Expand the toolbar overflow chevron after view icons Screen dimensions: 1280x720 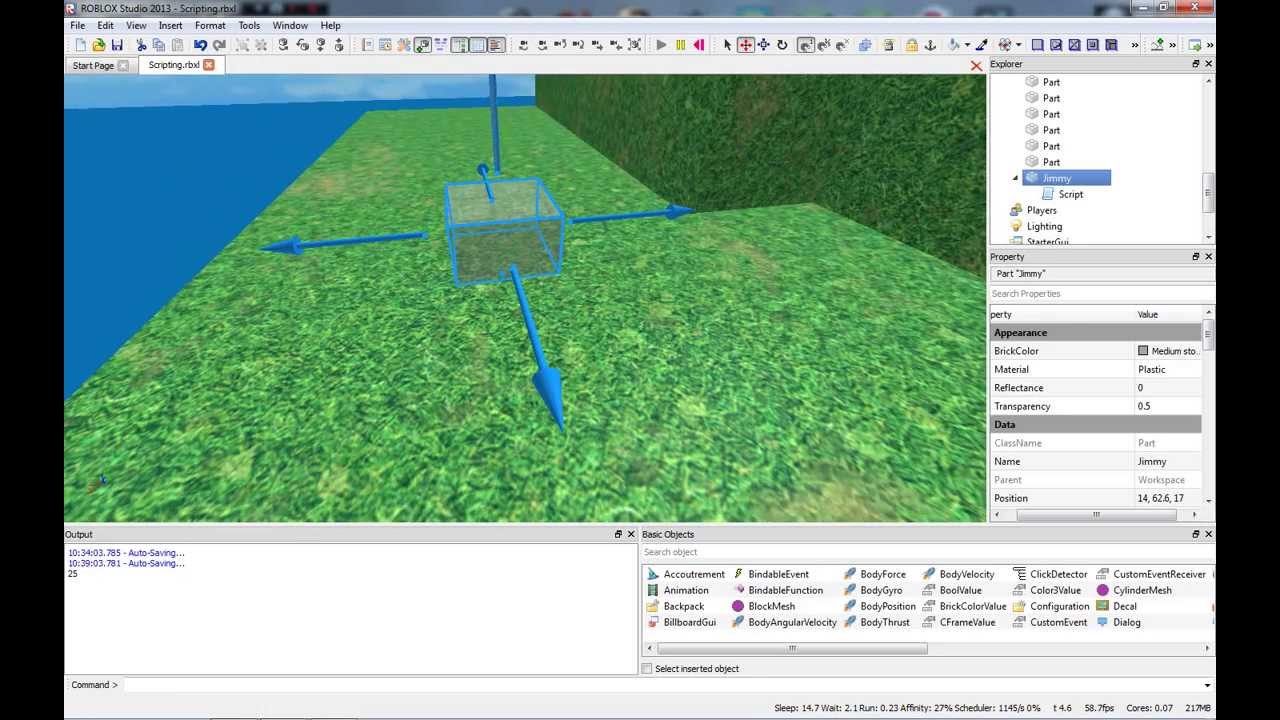click(x=1135, y=45)
